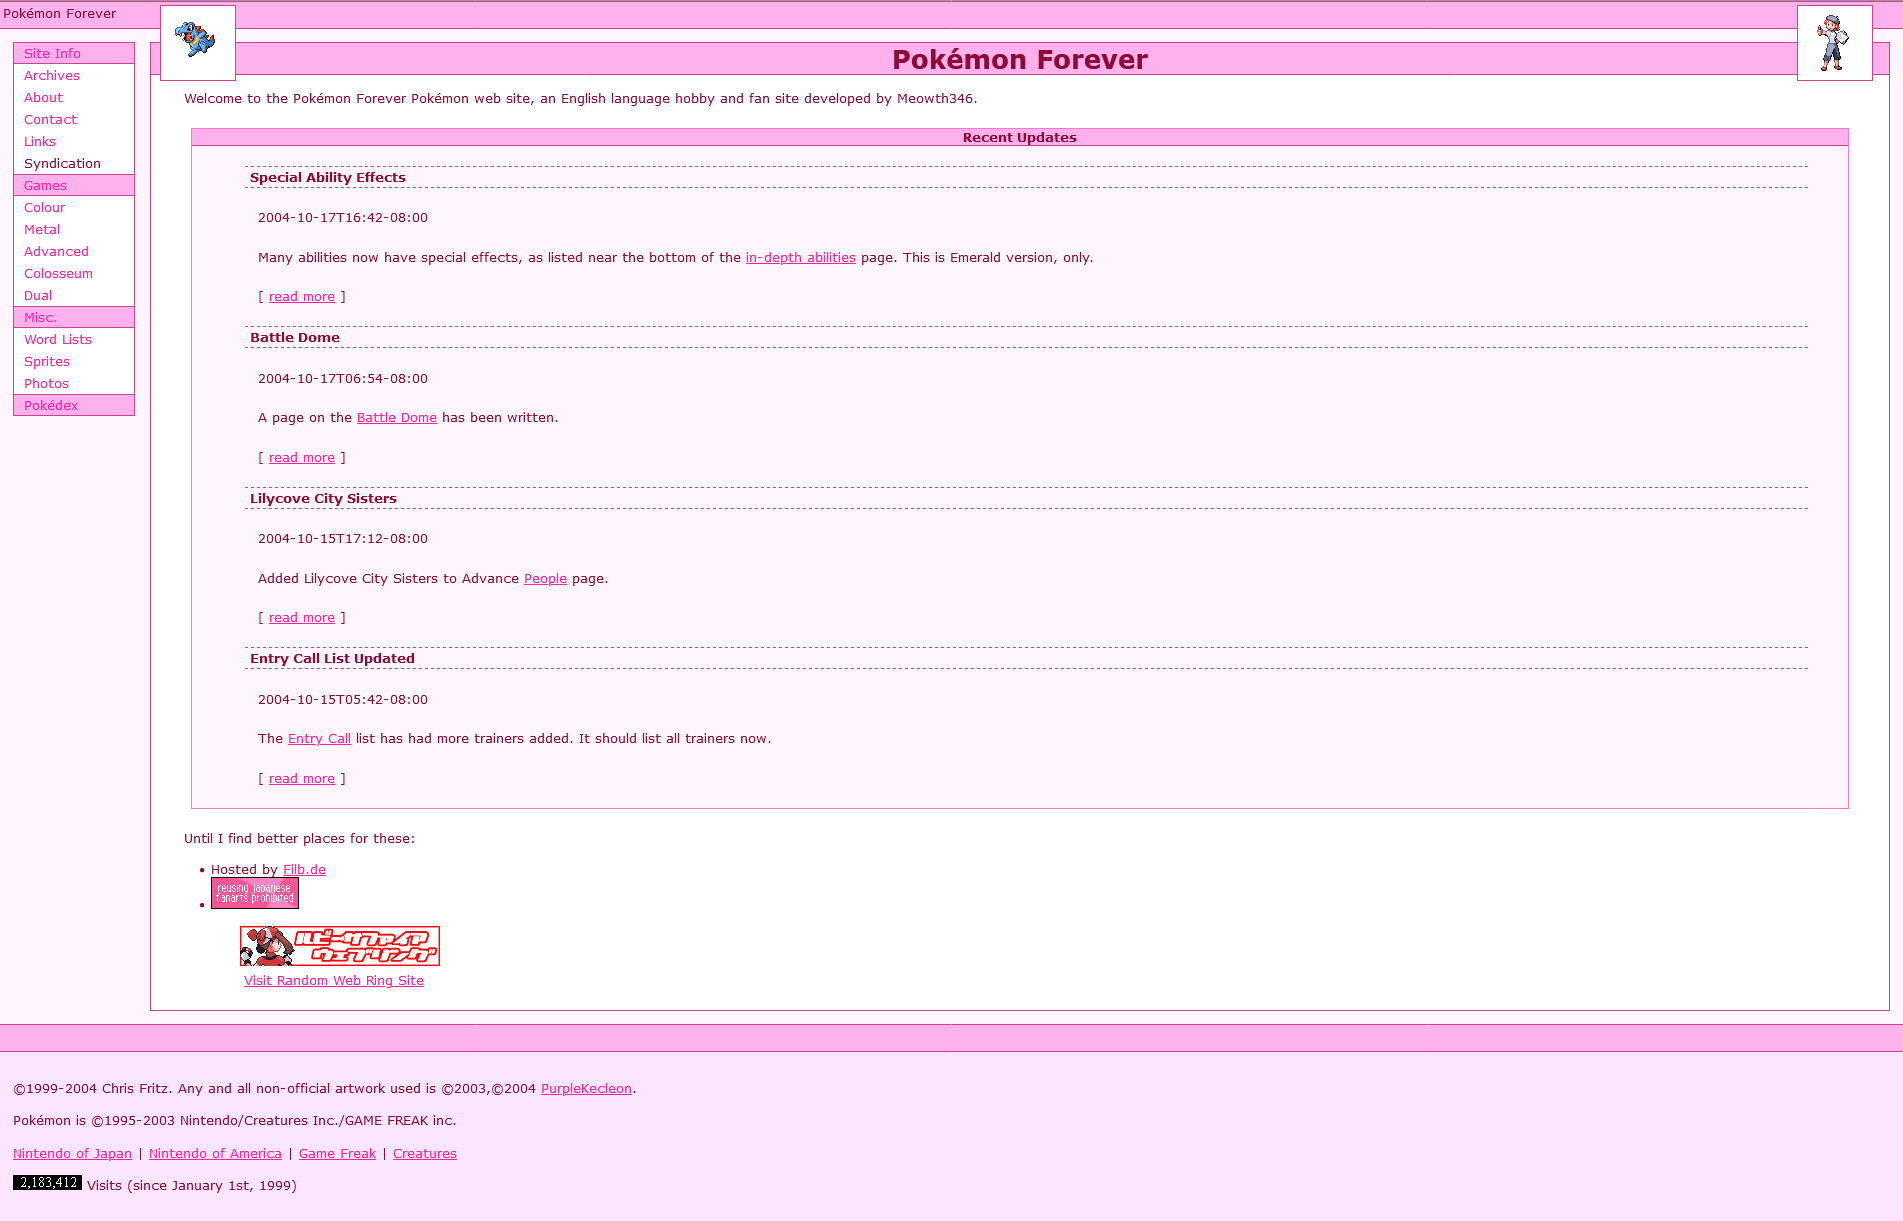Click the Japanese web ring banner image

pyautogui.click(x=340, y=946)
